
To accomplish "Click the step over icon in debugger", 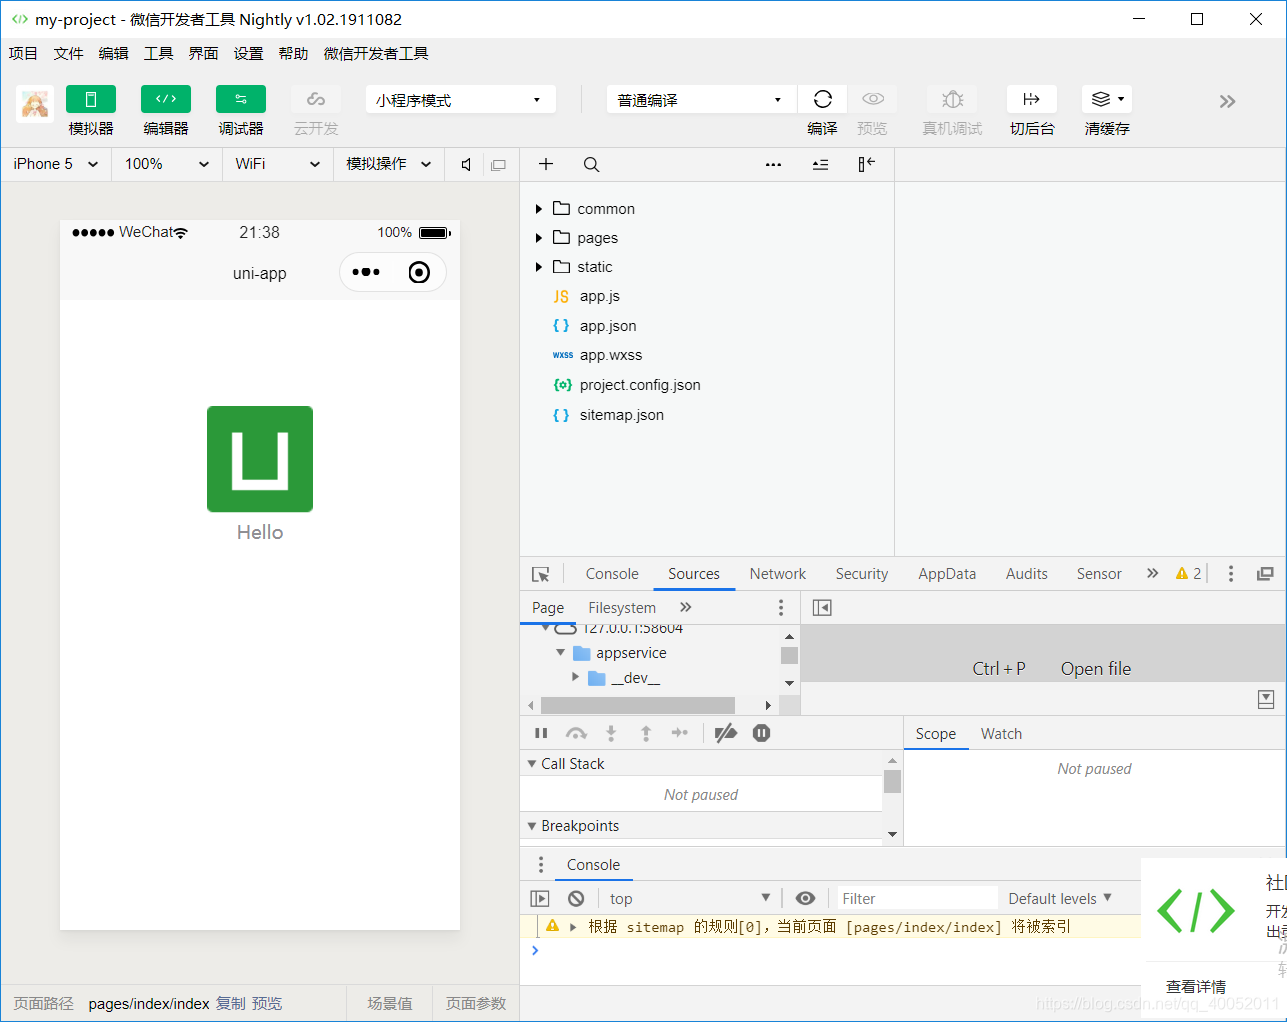I will [576, 733].
